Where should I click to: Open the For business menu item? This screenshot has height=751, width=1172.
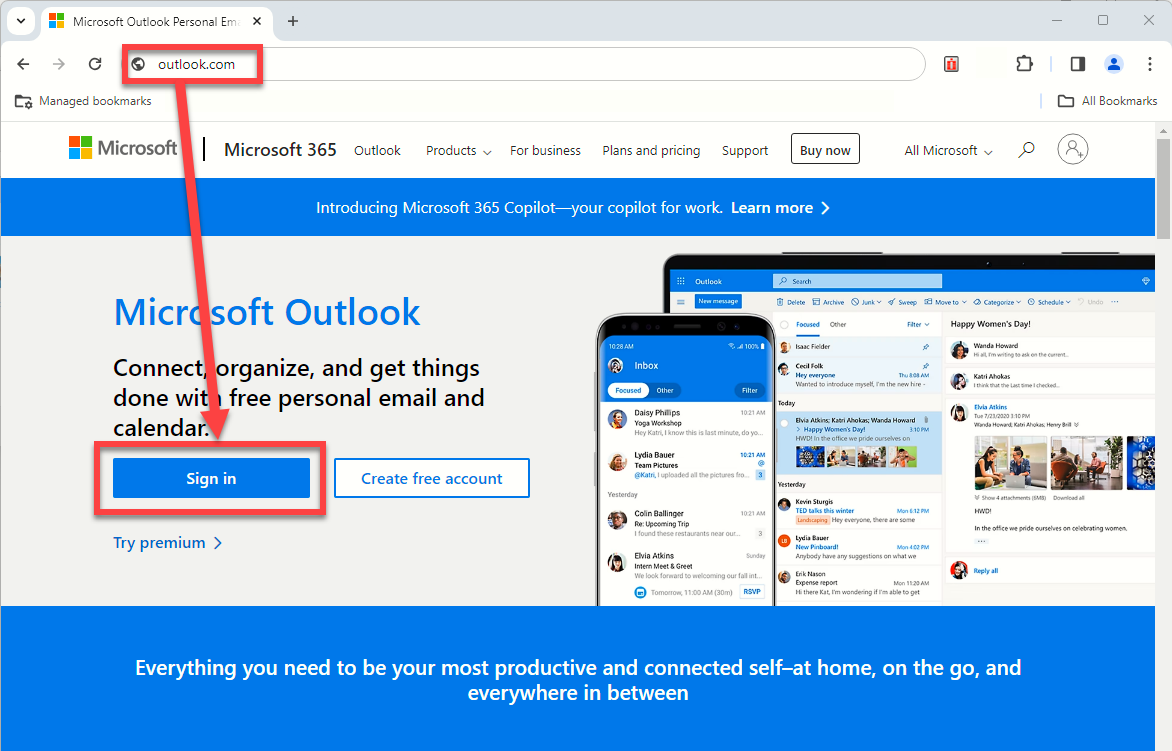[546, 150]
